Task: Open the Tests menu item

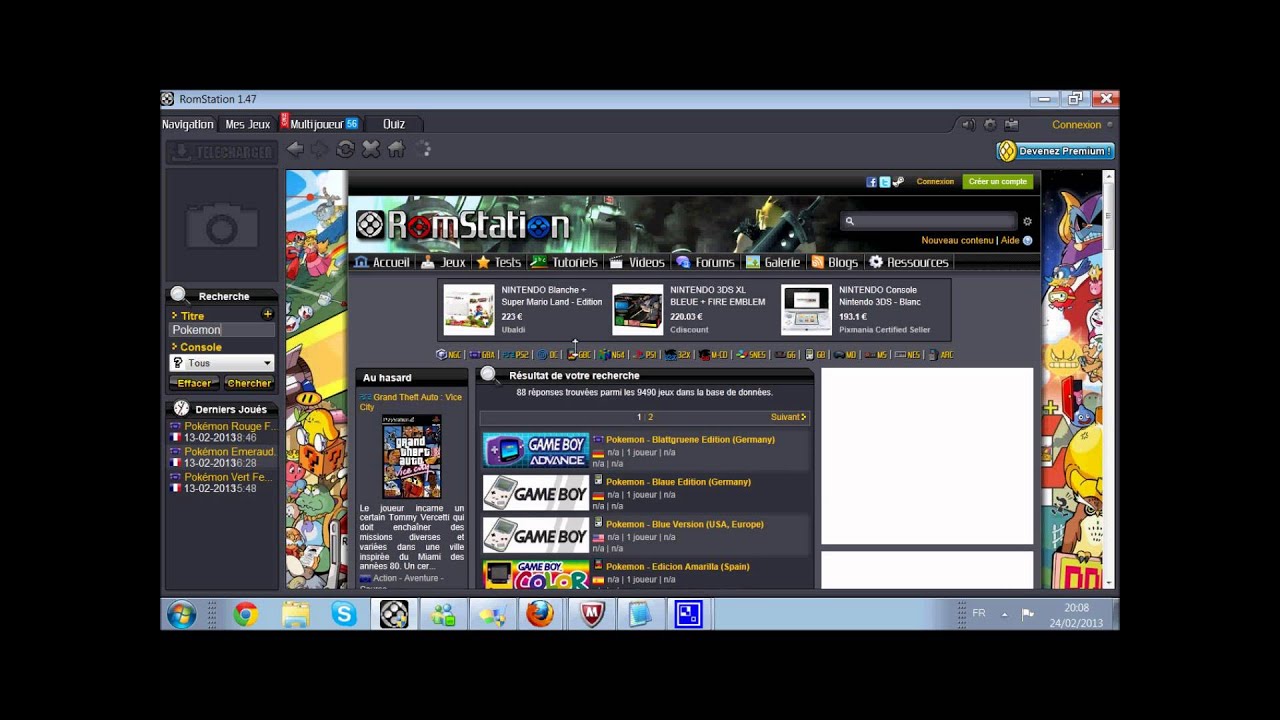Action: (x=498, y=262)
